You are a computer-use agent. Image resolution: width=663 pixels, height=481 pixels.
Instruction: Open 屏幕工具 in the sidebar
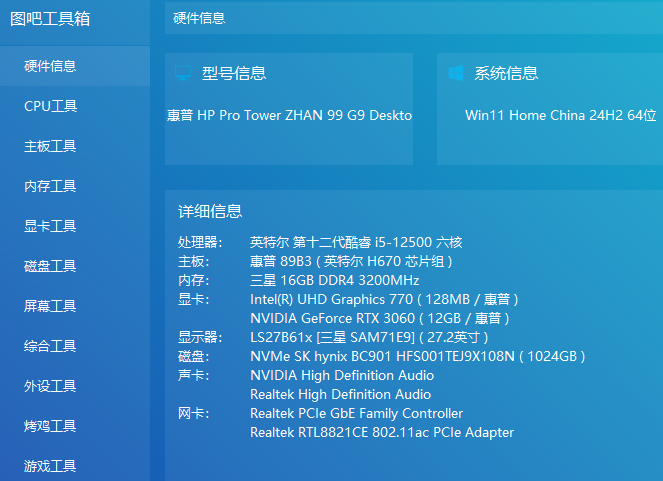[75, 306]
